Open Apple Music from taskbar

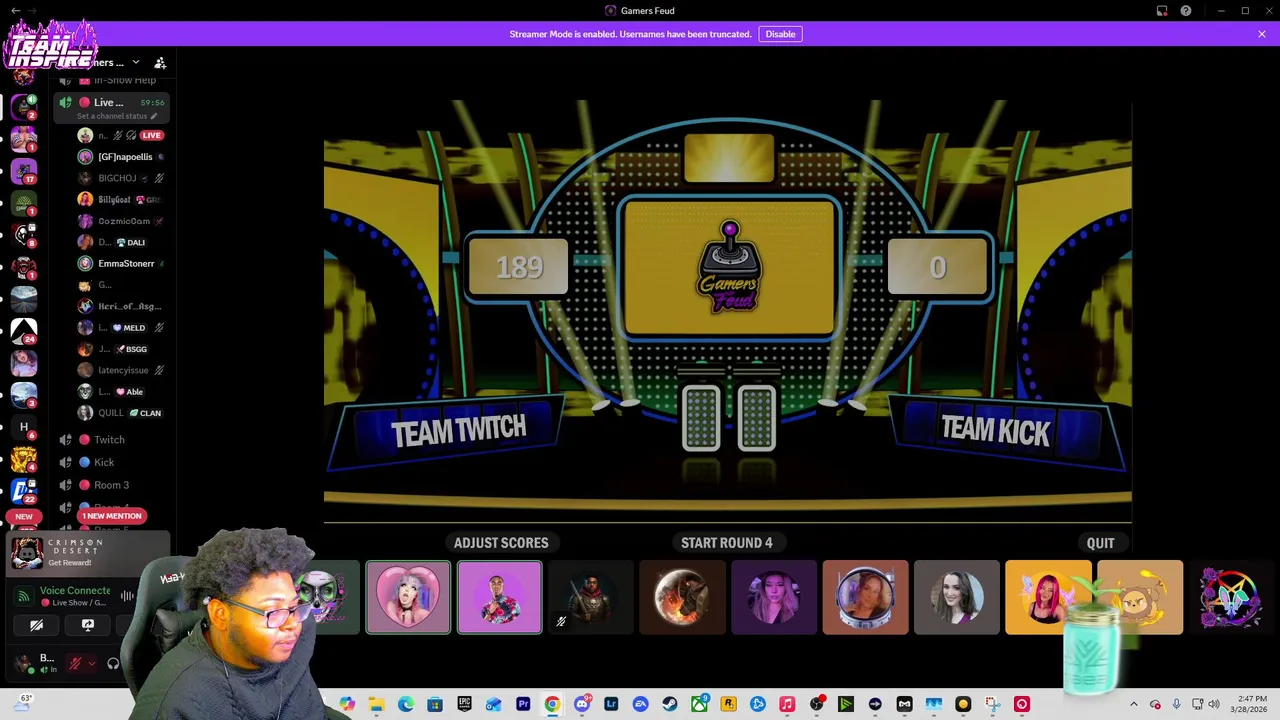pos(787,704)
